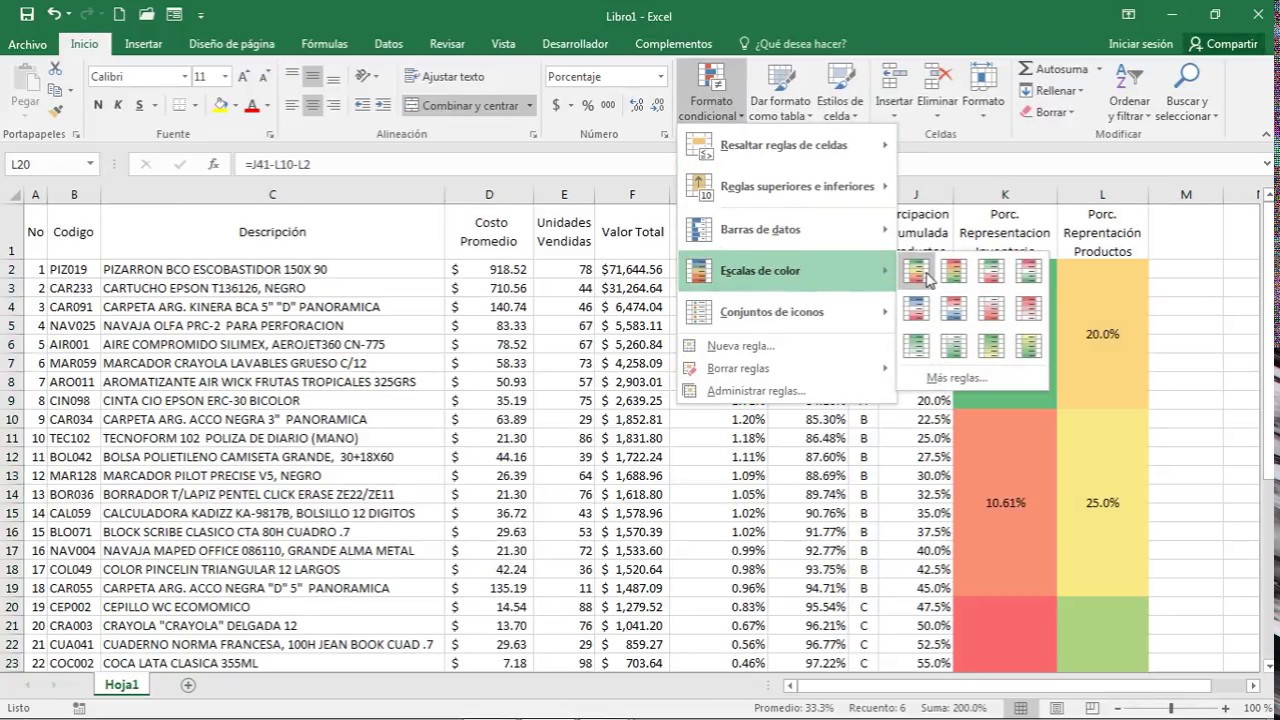Click the Cut scissors icon
The image size is (1280, 720).
coord(55,69)
